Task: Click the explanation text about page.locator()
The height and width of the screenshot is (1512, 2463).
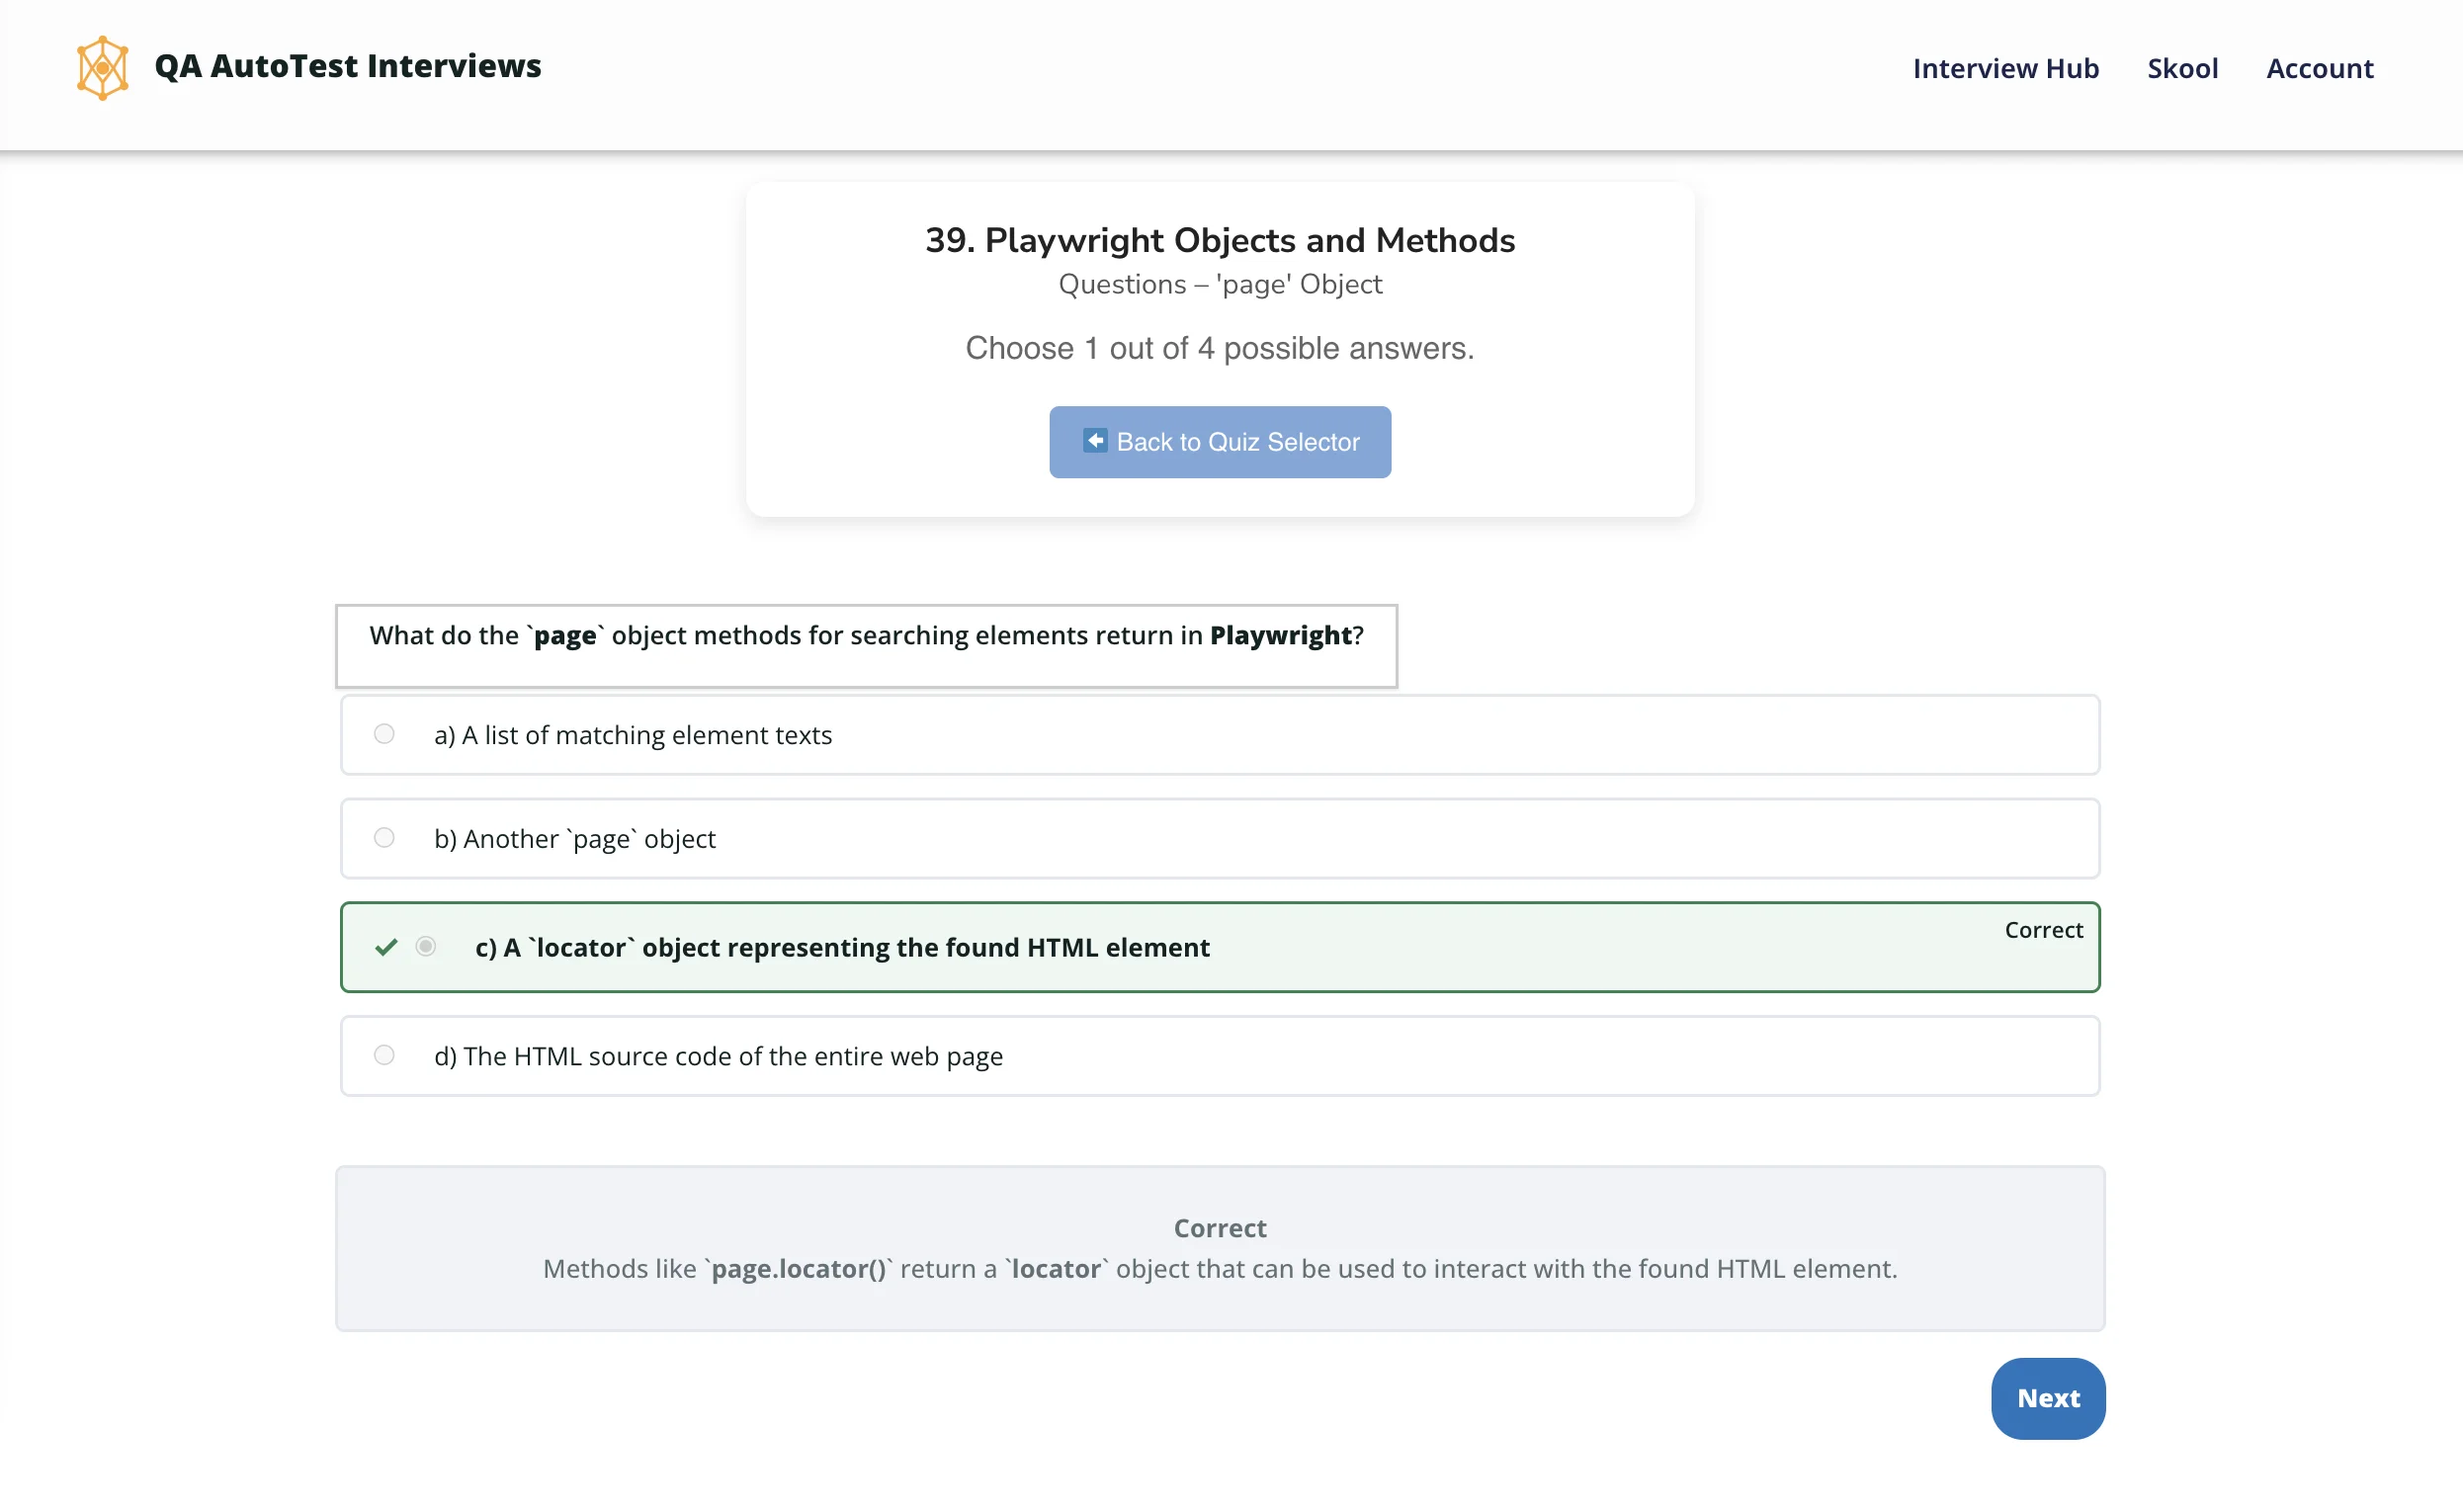Action: [1220, 1269]
